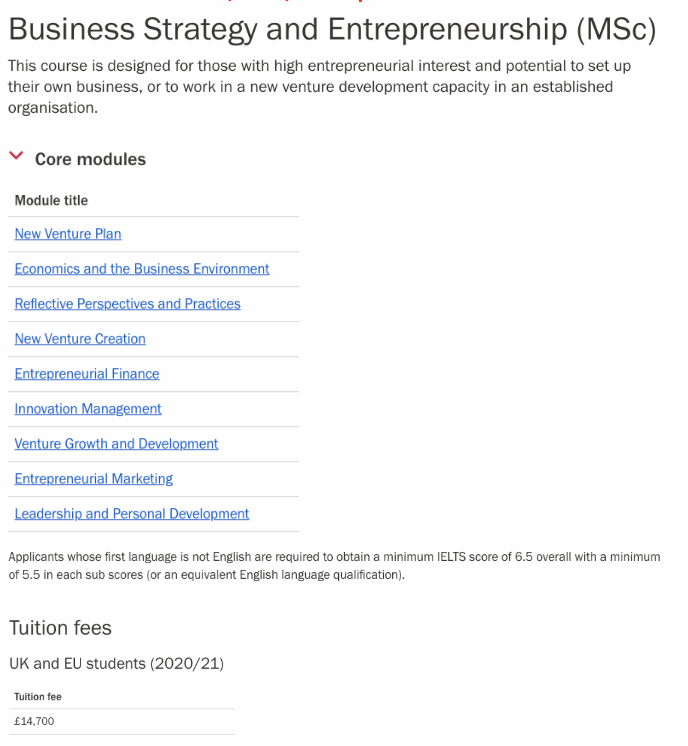Open Leadership and Personal Development link

(x=132, y=514)
